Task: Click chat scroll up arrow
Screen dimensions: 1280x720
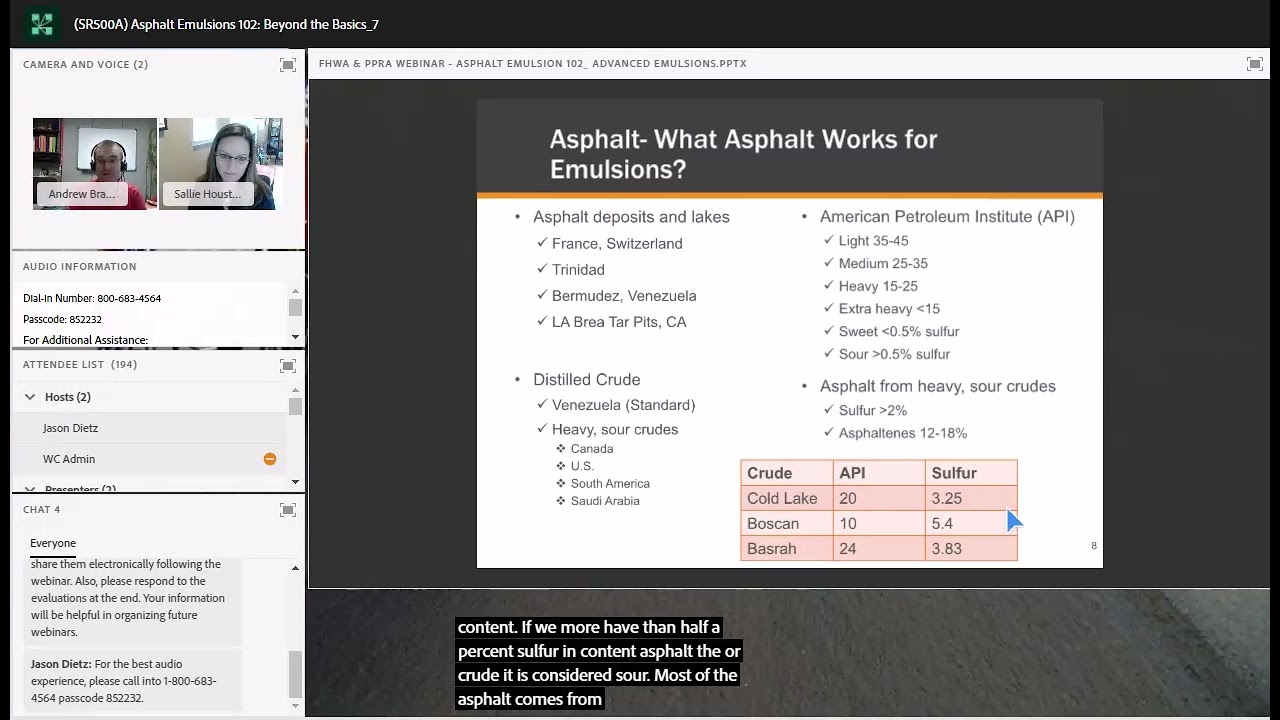Action: coord(295,568)
